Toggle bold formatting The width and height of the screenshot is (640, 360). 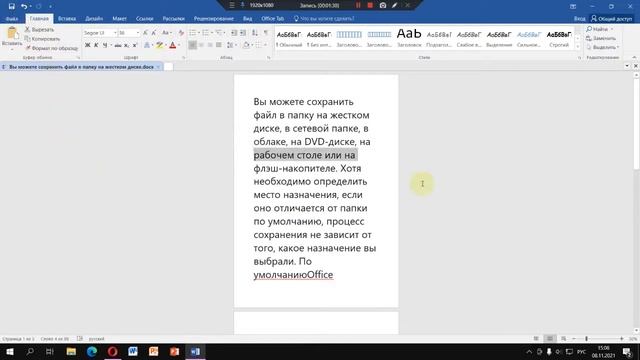click(x=87, y=45)
